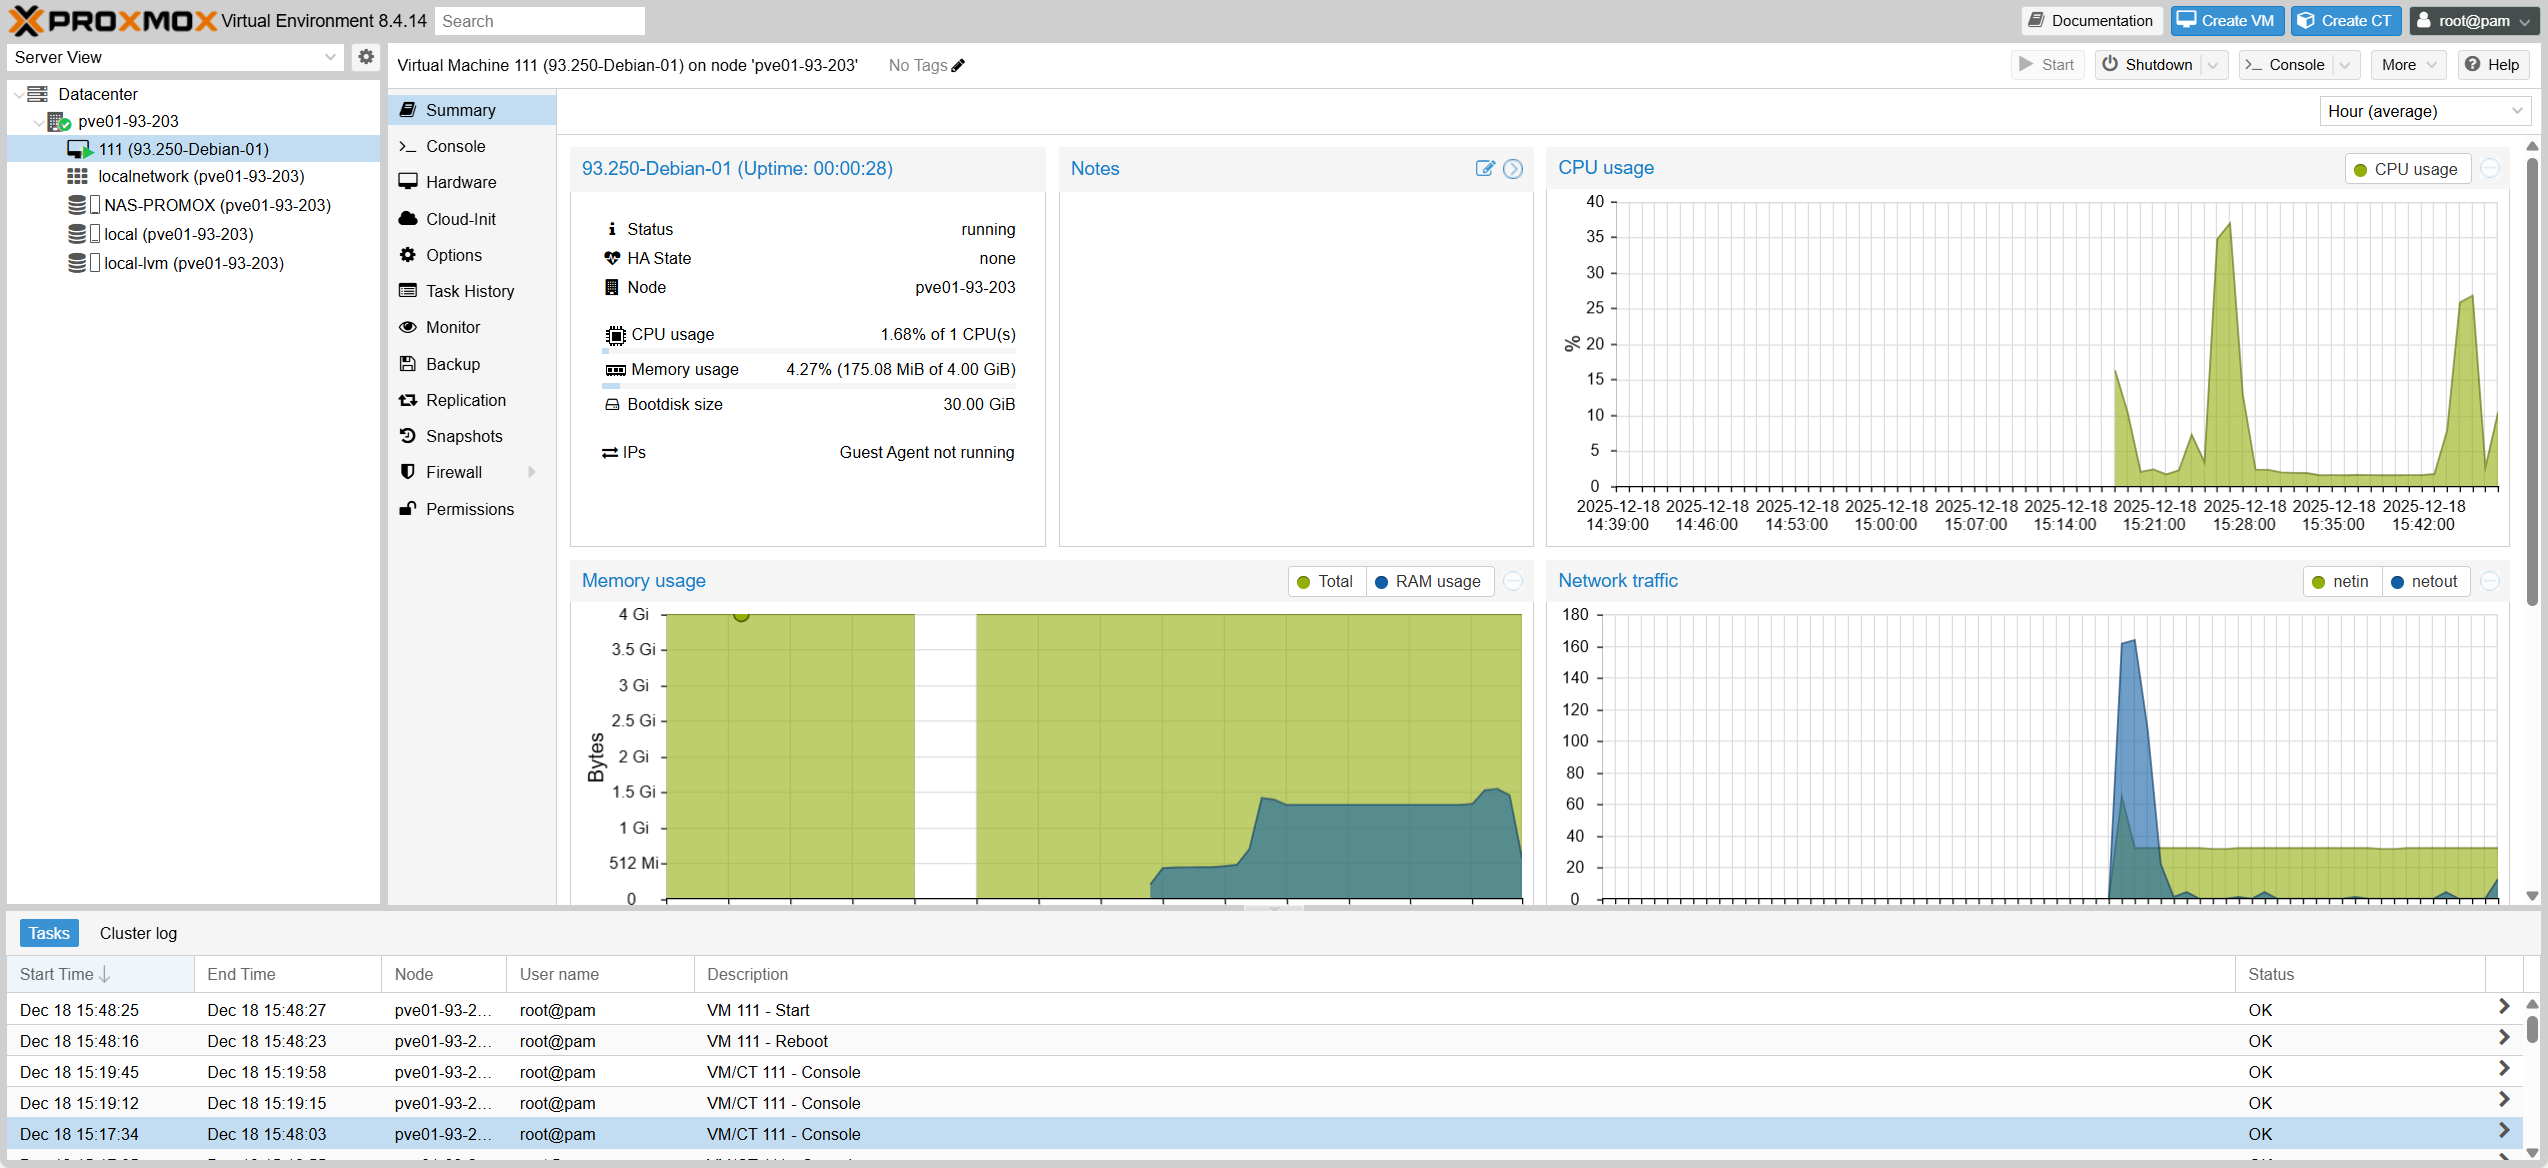Open Cloud-Init settings via its cloud icon

click(x=409, y=218)
